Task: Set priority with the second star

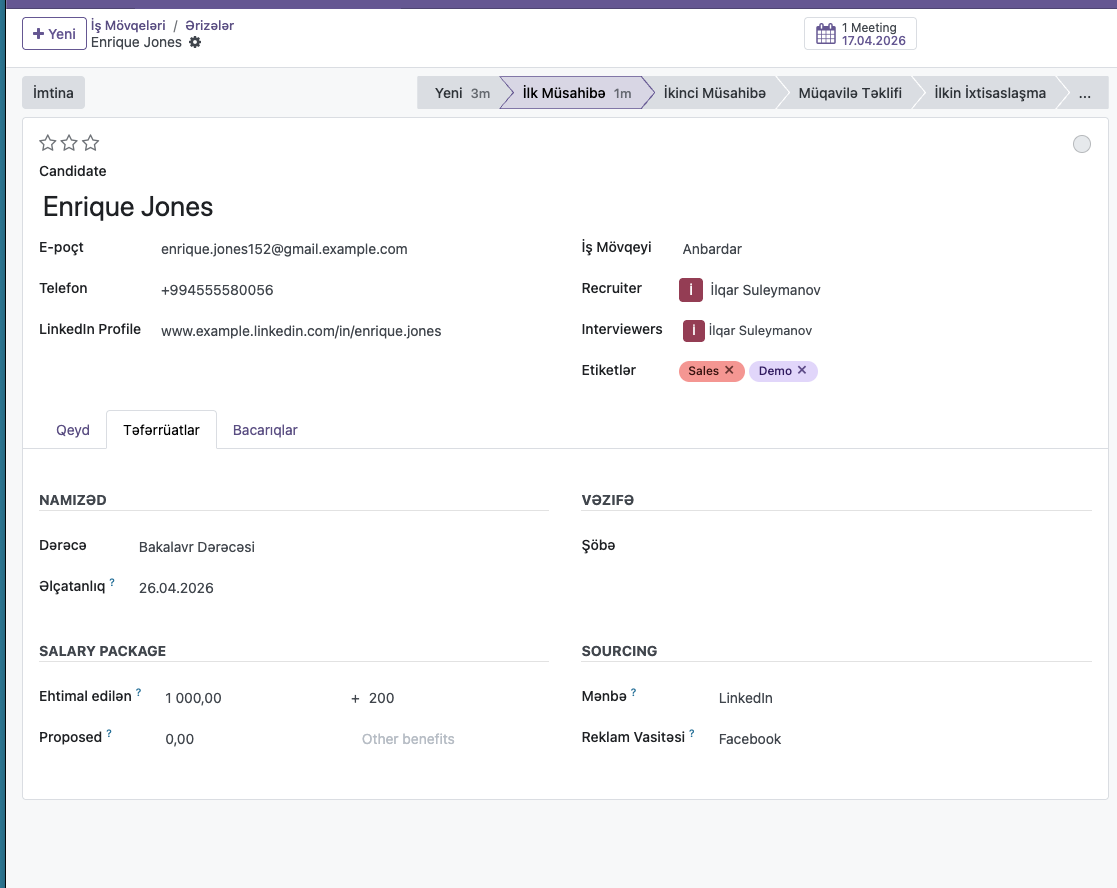Action: 69,143
